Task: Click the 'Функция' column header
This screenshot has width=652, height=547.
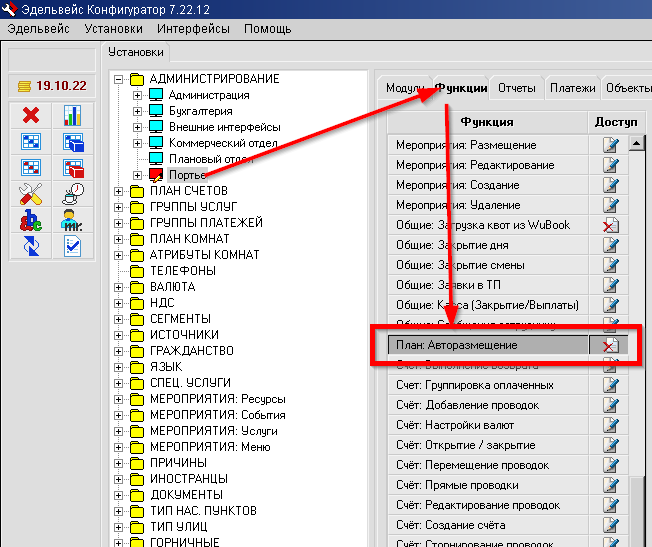Action: coord(486,122)
